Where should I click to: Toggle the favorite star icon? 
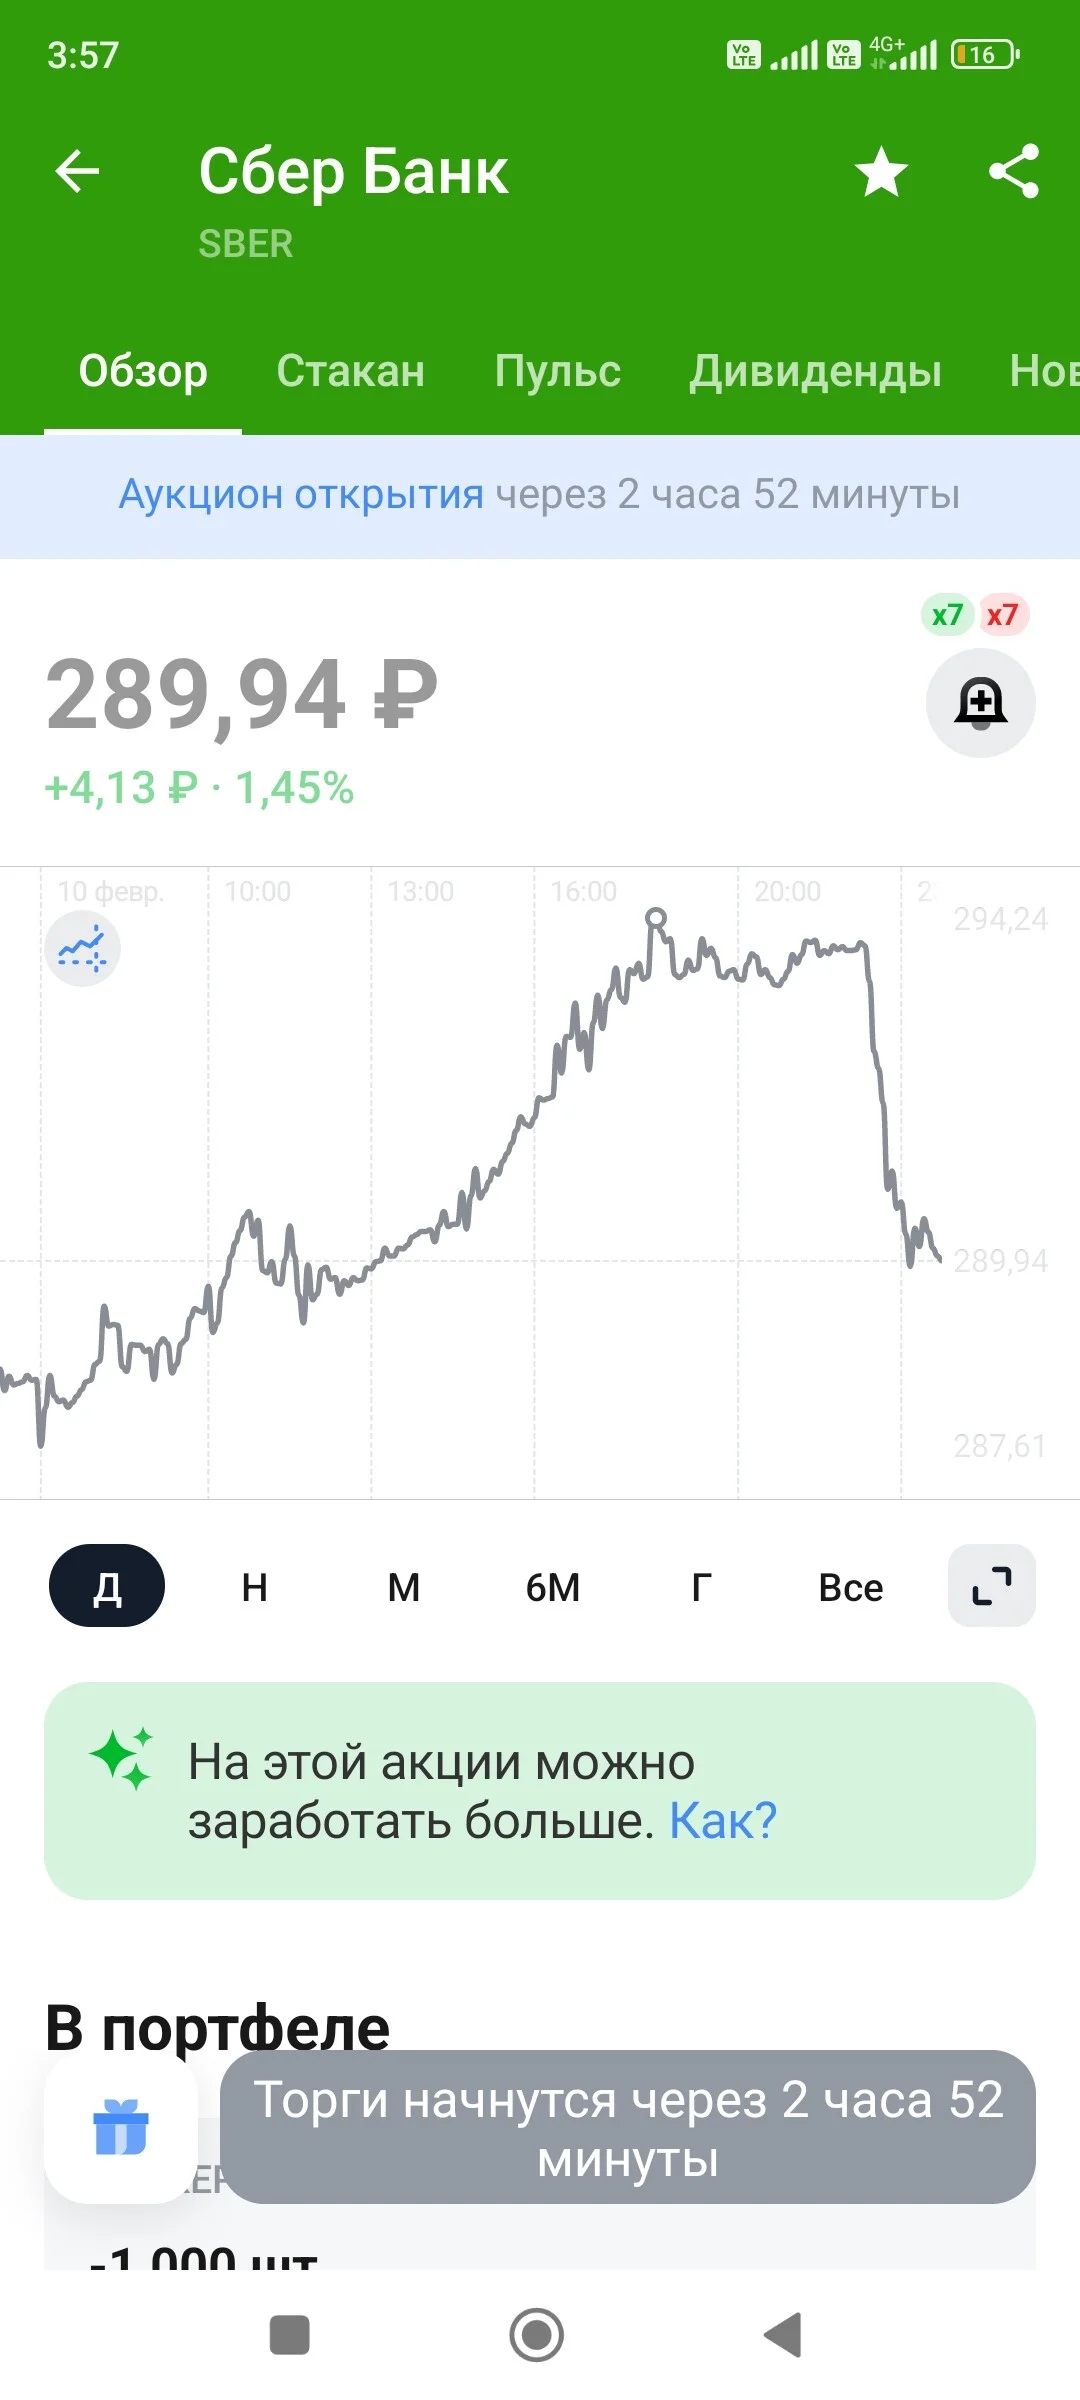tap(881, 171)
